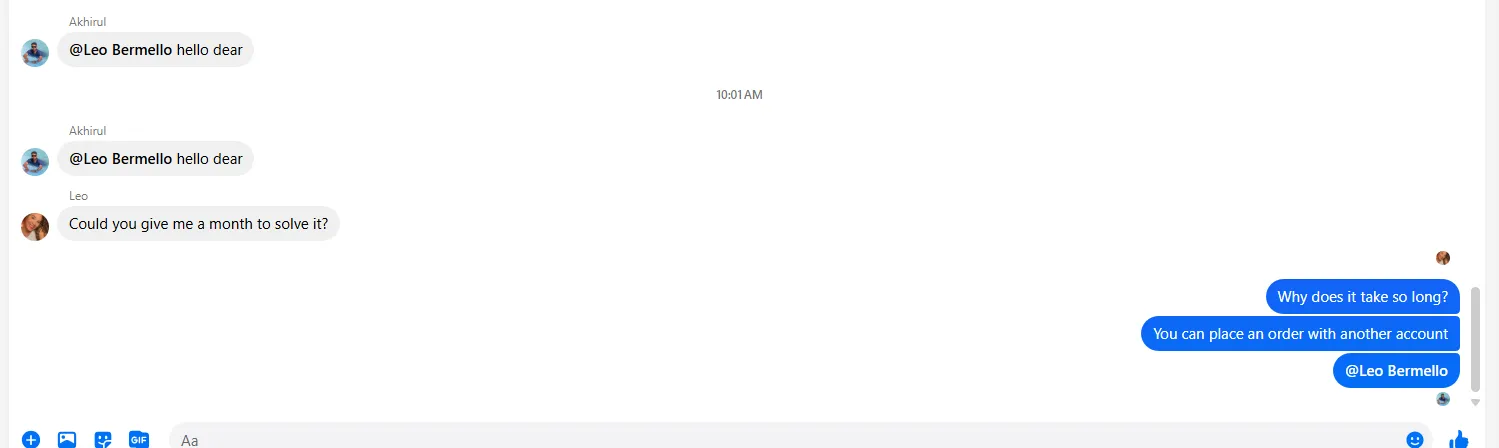Image resolution: width=1499 pixels, height=448 pixels.
Task: Click Akhirul's avatar beside second hello message
Action: point(35,162)
